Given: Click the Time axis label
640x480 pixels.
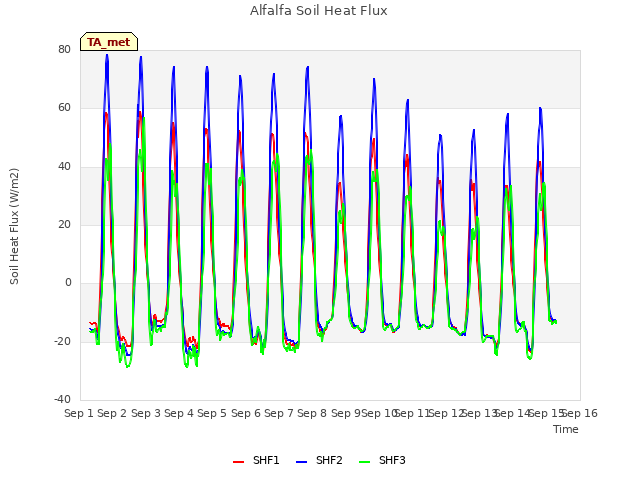Looking at the screenshot, I should click(566, 429).
